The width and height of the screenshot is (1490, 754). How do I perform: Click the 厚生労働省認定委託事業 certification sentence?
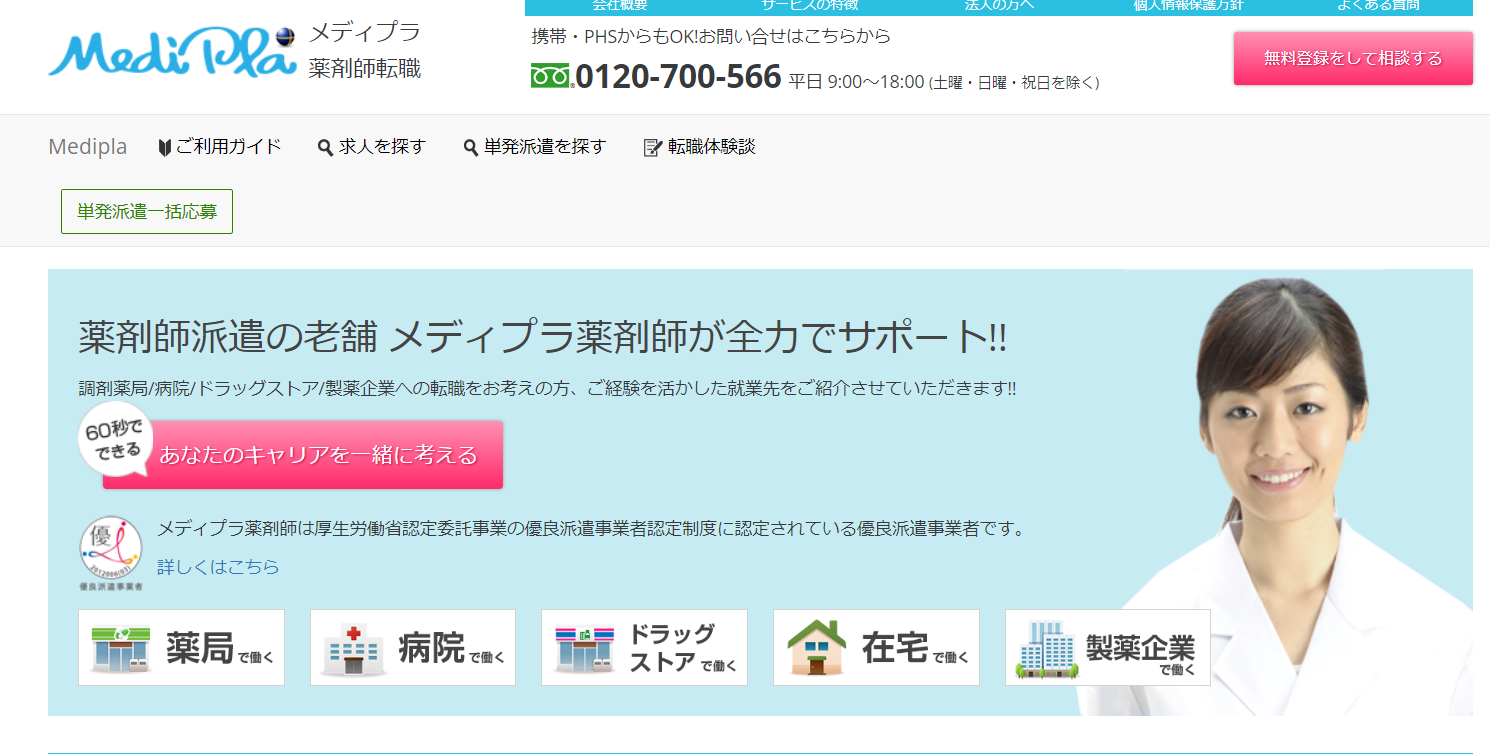point(592,528)
